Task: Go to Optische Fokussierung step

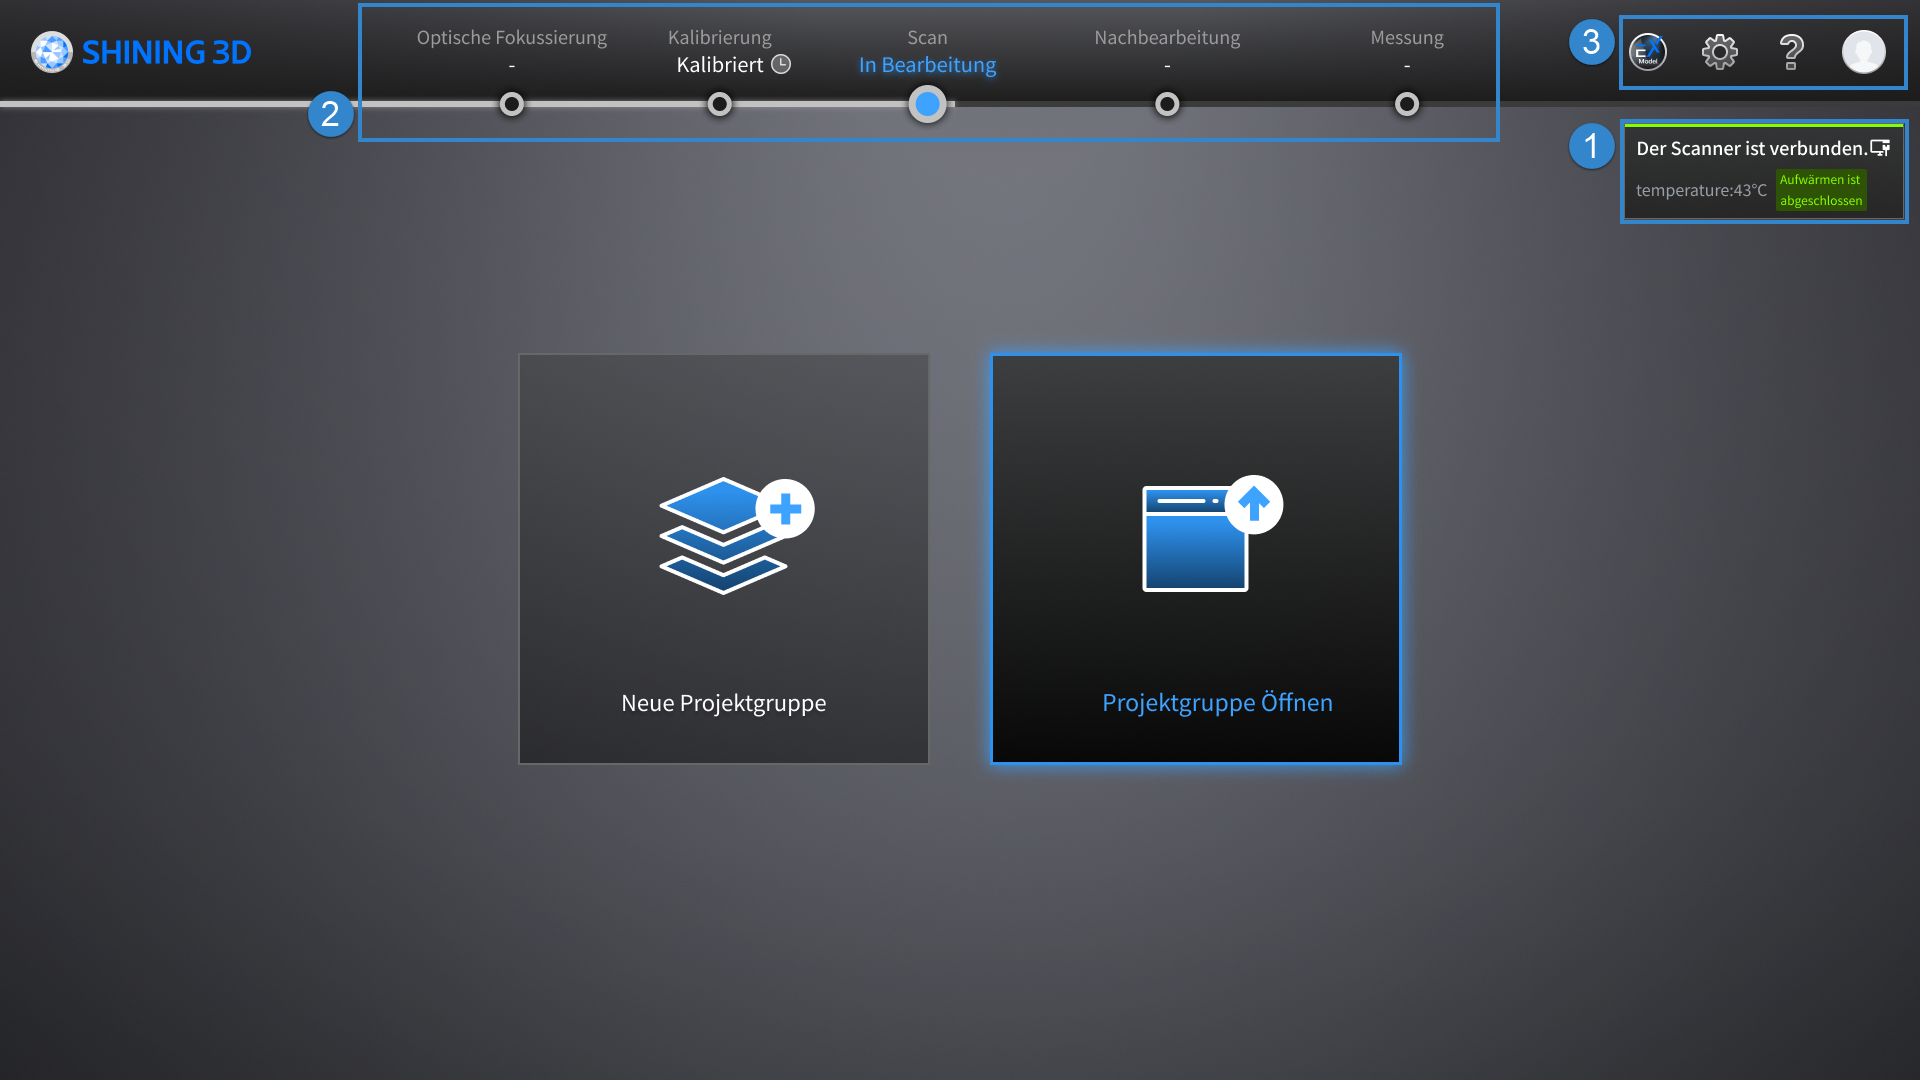Action: coord(512,37)
